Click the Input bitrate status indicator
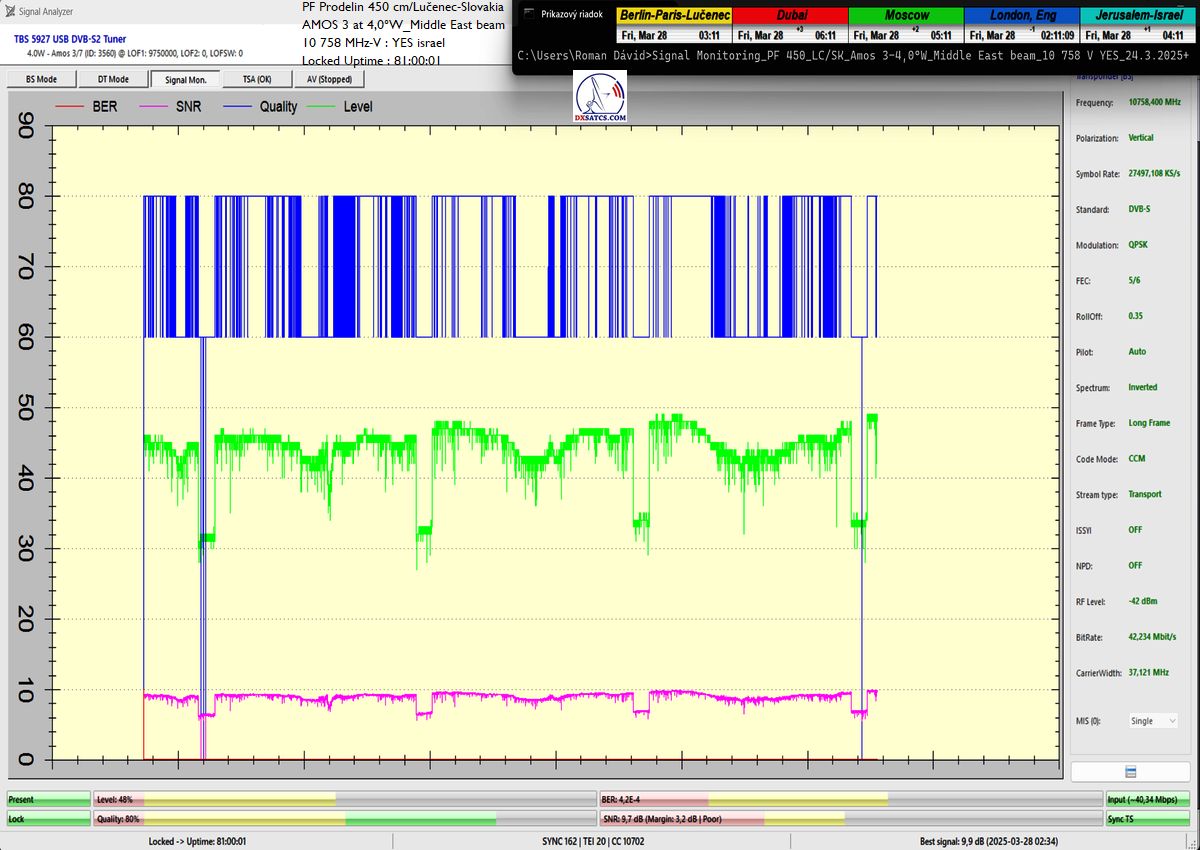The width and height of the screenshot is (1200, 850). 1149,800
